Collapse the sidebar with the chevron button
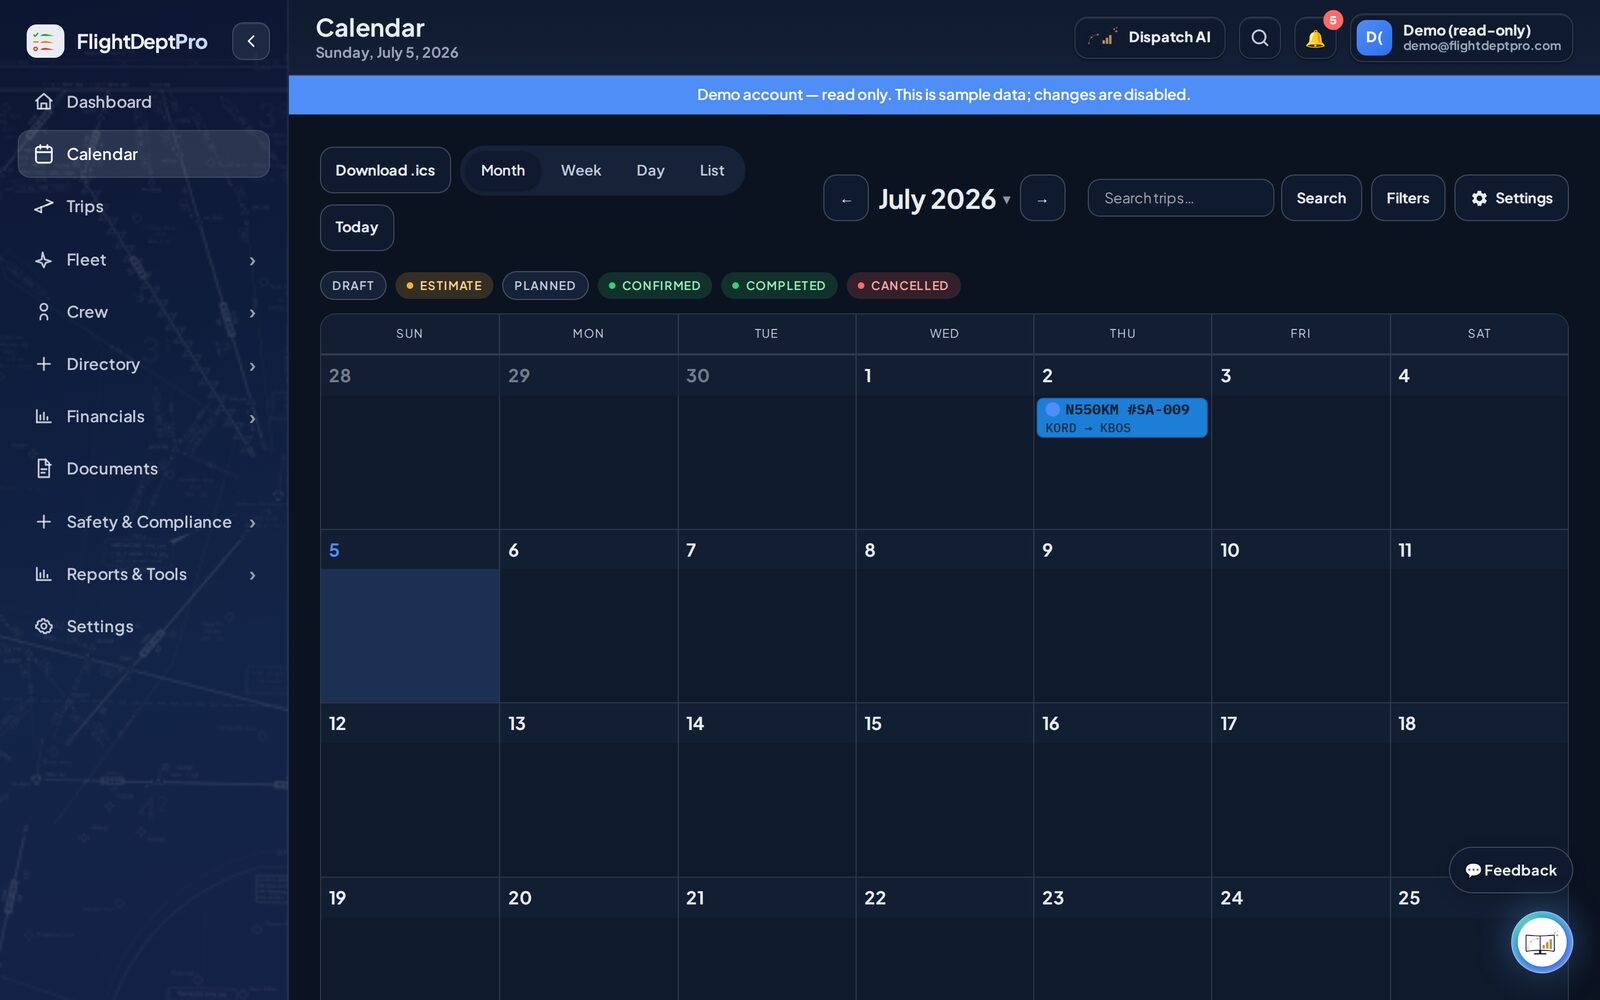 pos(251,41)
